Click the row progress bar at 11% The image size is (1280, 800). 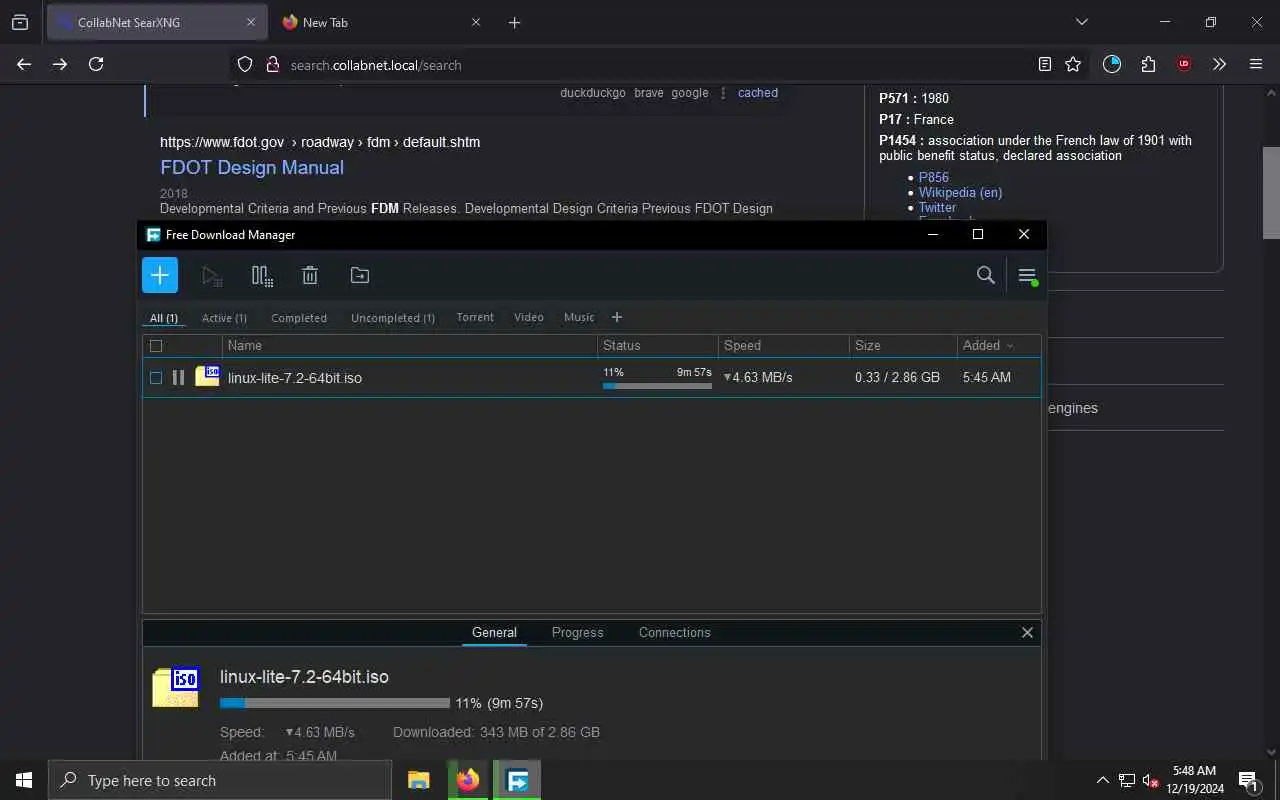pos(657,386)
